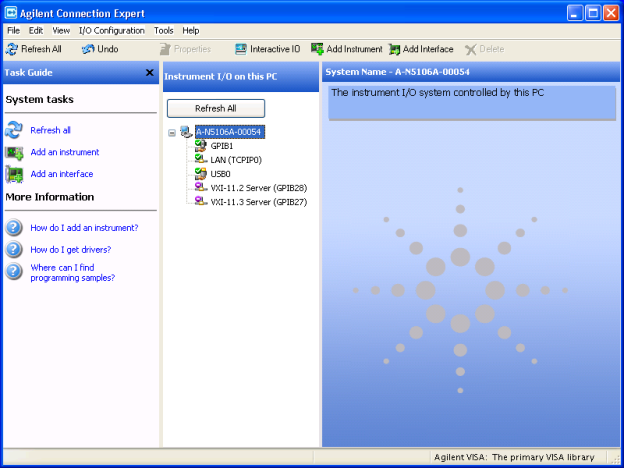Image resolution: width=624 pixels, height=468 pixels.
Task: Select USB0 in the tree
Action: (220, 174)
